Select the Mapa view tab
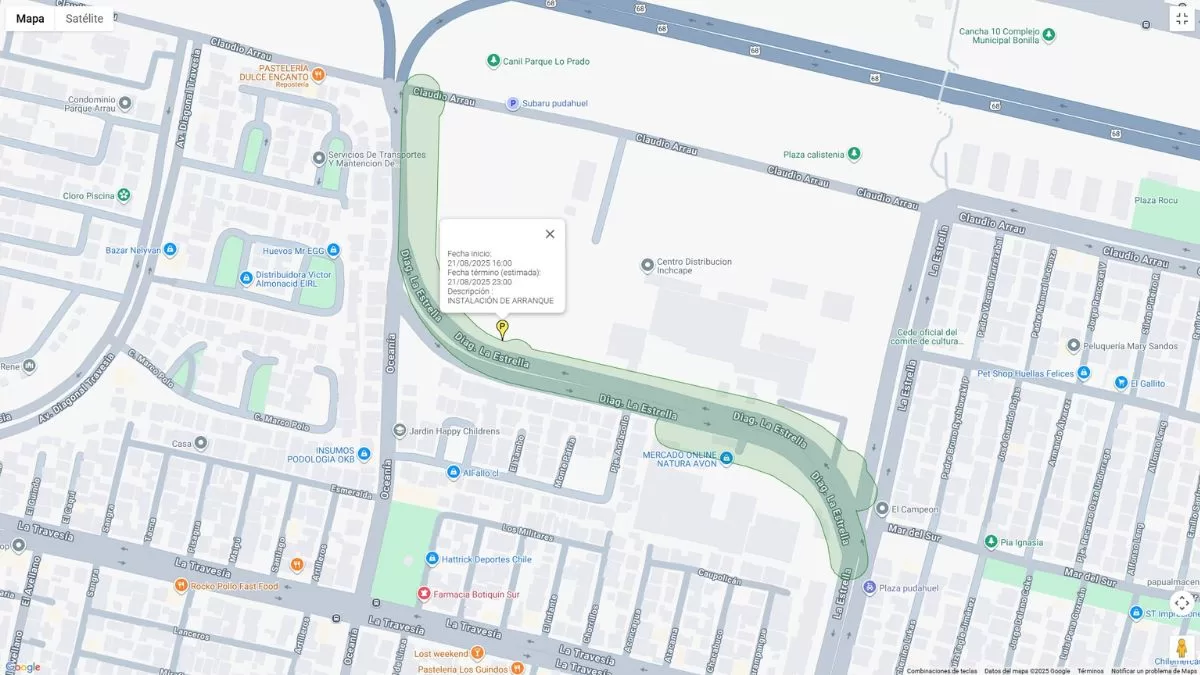The width and height of the screenshot is (1200, 675). coord(30,18)
